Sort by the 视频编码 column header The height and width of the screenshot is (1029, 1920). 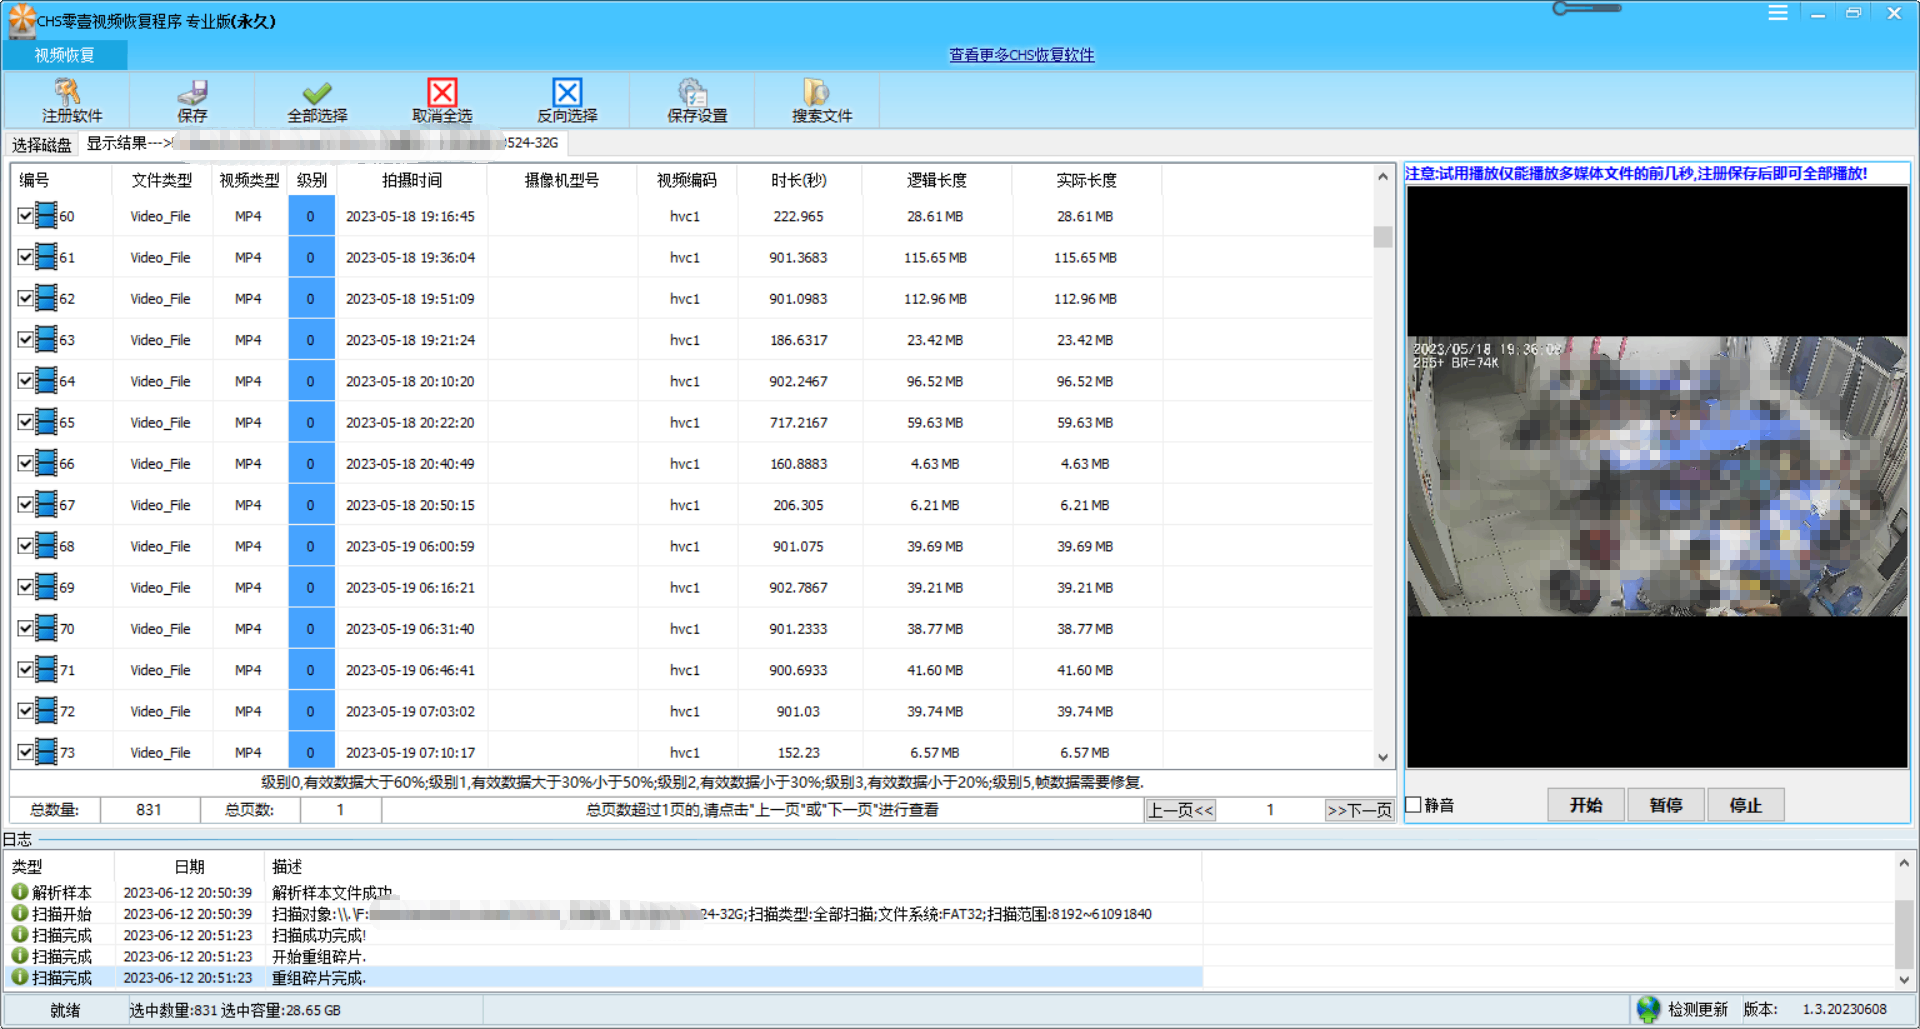pos(687,180)
